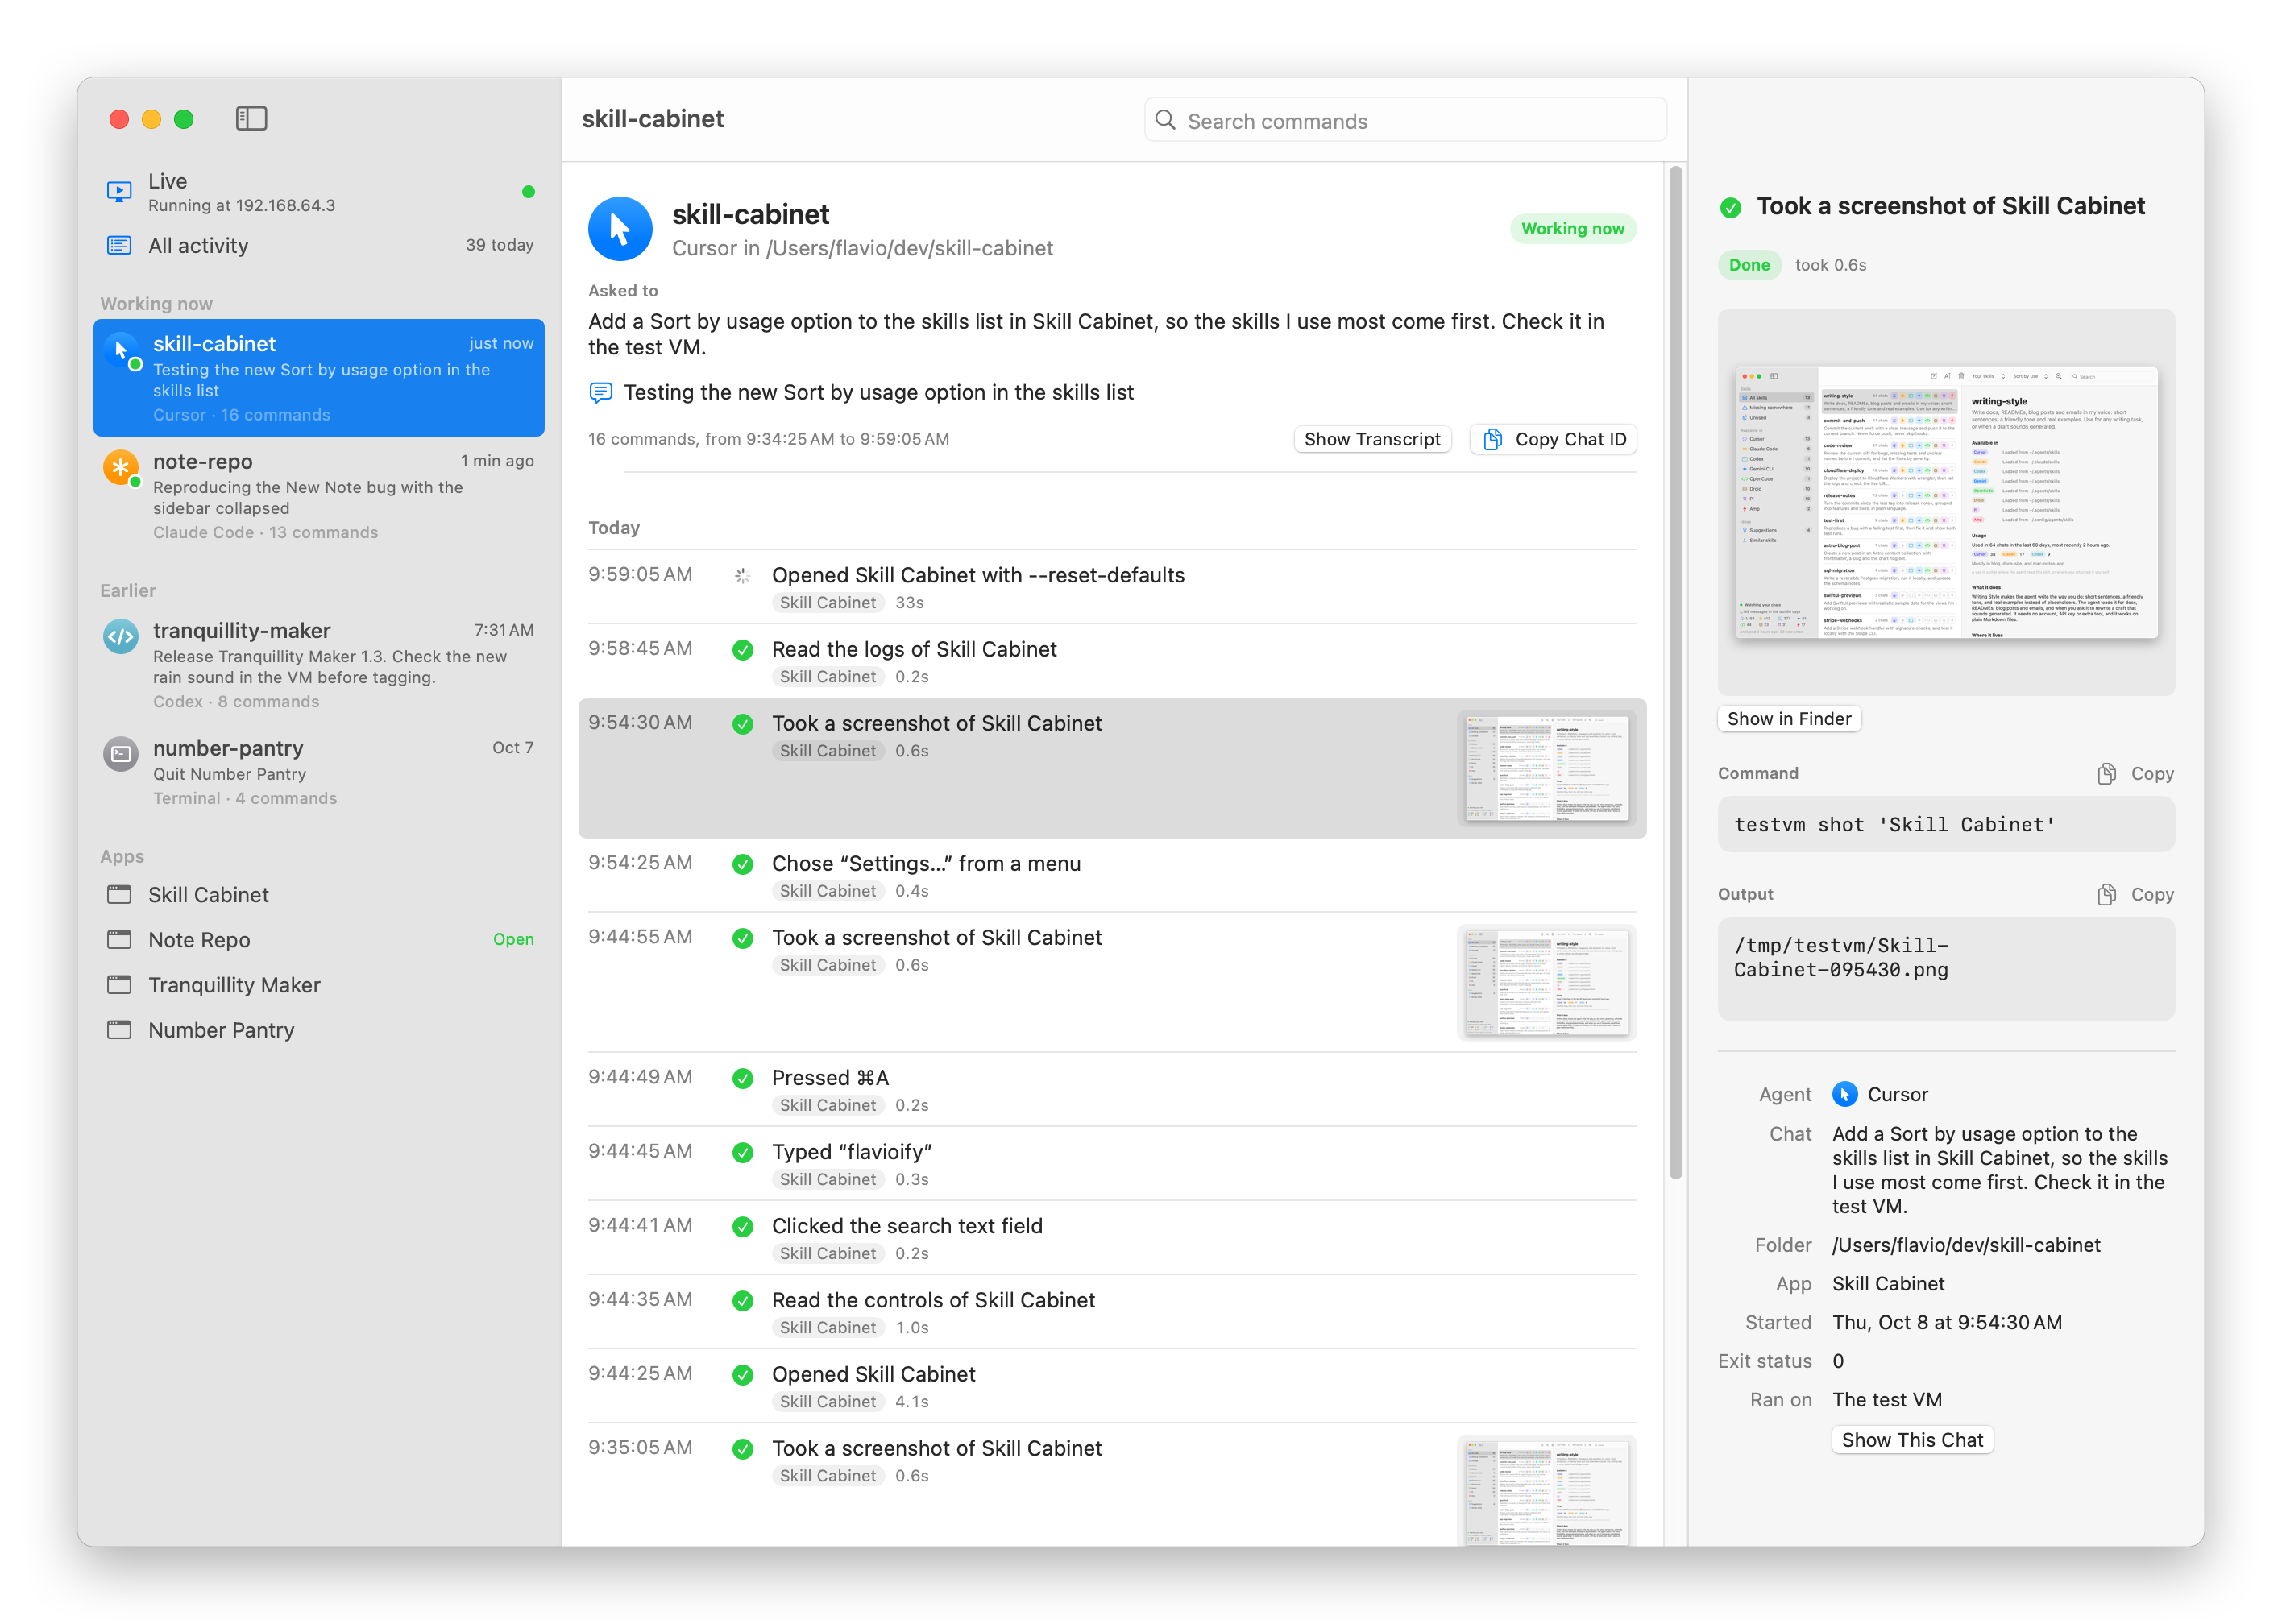Select "Pressed ⌘A" command
This screenshot has width=2282, height=1624.
pyautogui.click(x=1112, y=1090)
